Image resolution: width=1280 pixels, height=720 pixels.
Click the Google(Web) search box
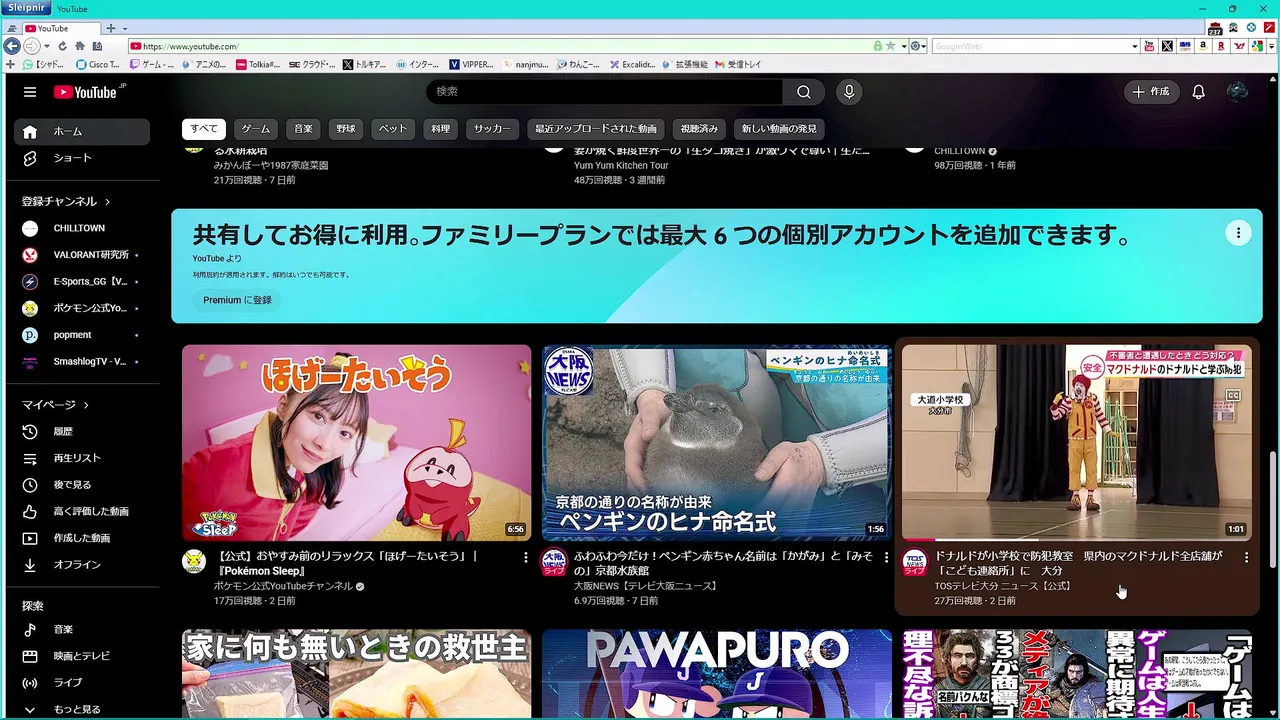1031,46
